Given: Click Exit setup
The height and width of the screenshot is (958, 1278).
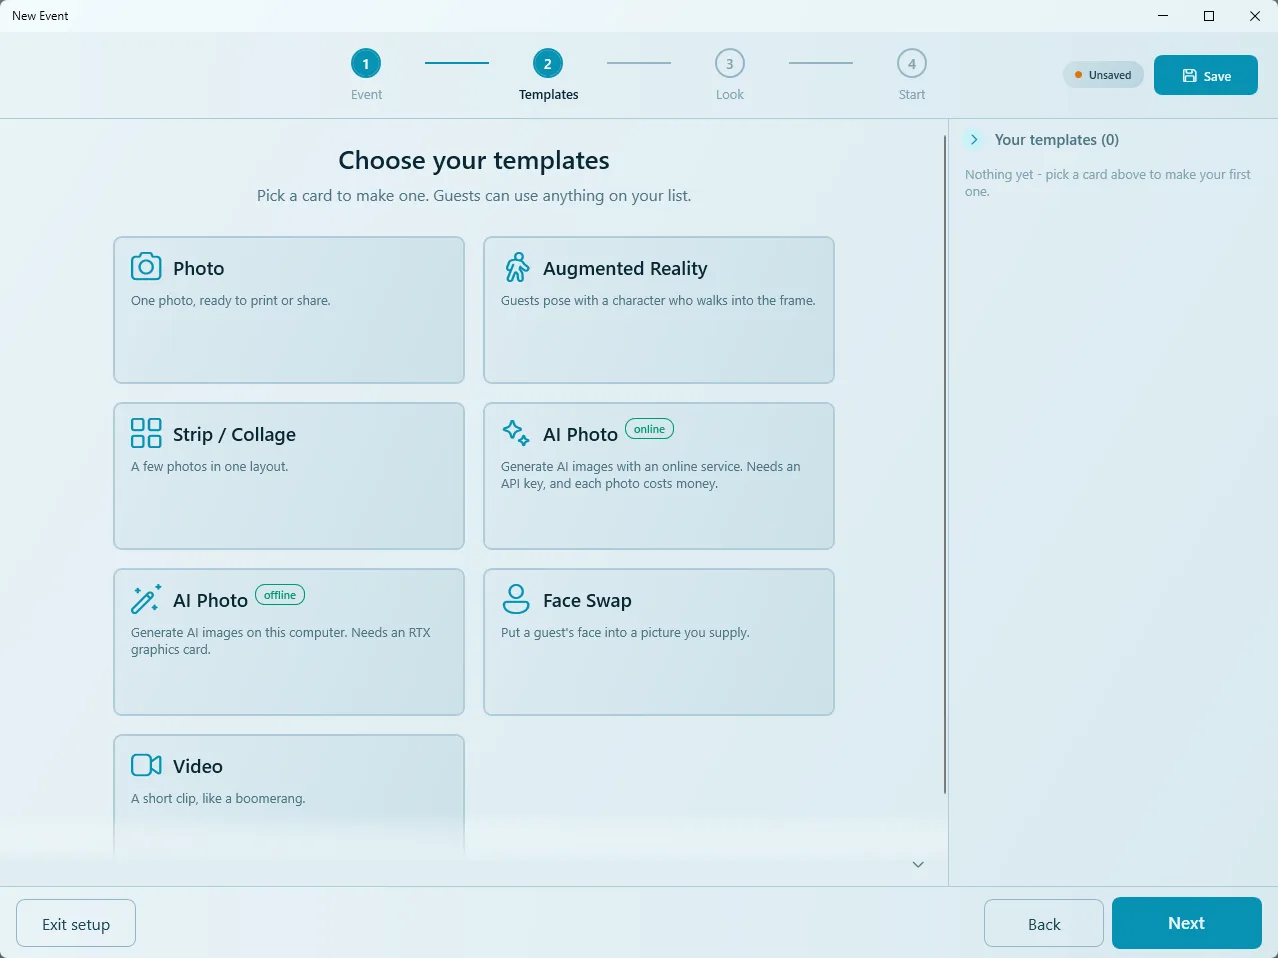Looking at the screenshot, I should [76, 923].
